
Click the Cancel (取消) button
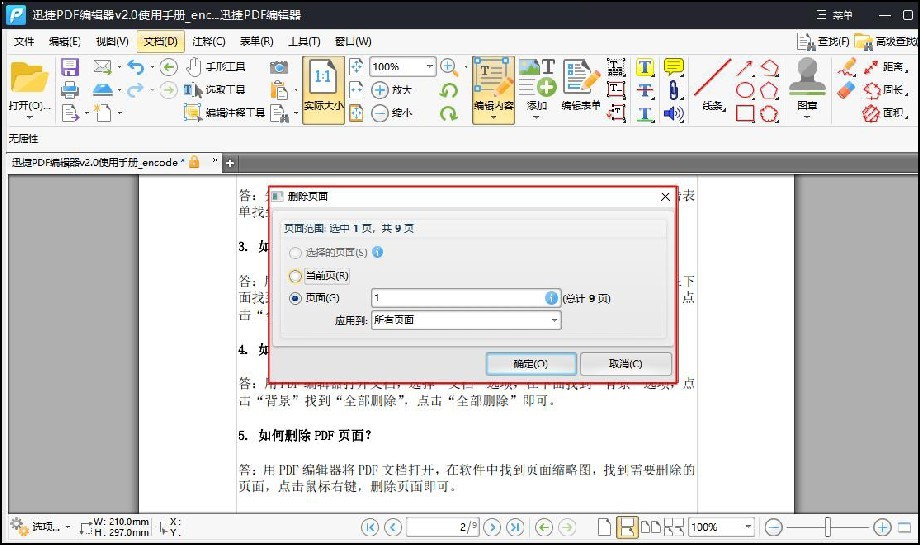coord(625,364)
